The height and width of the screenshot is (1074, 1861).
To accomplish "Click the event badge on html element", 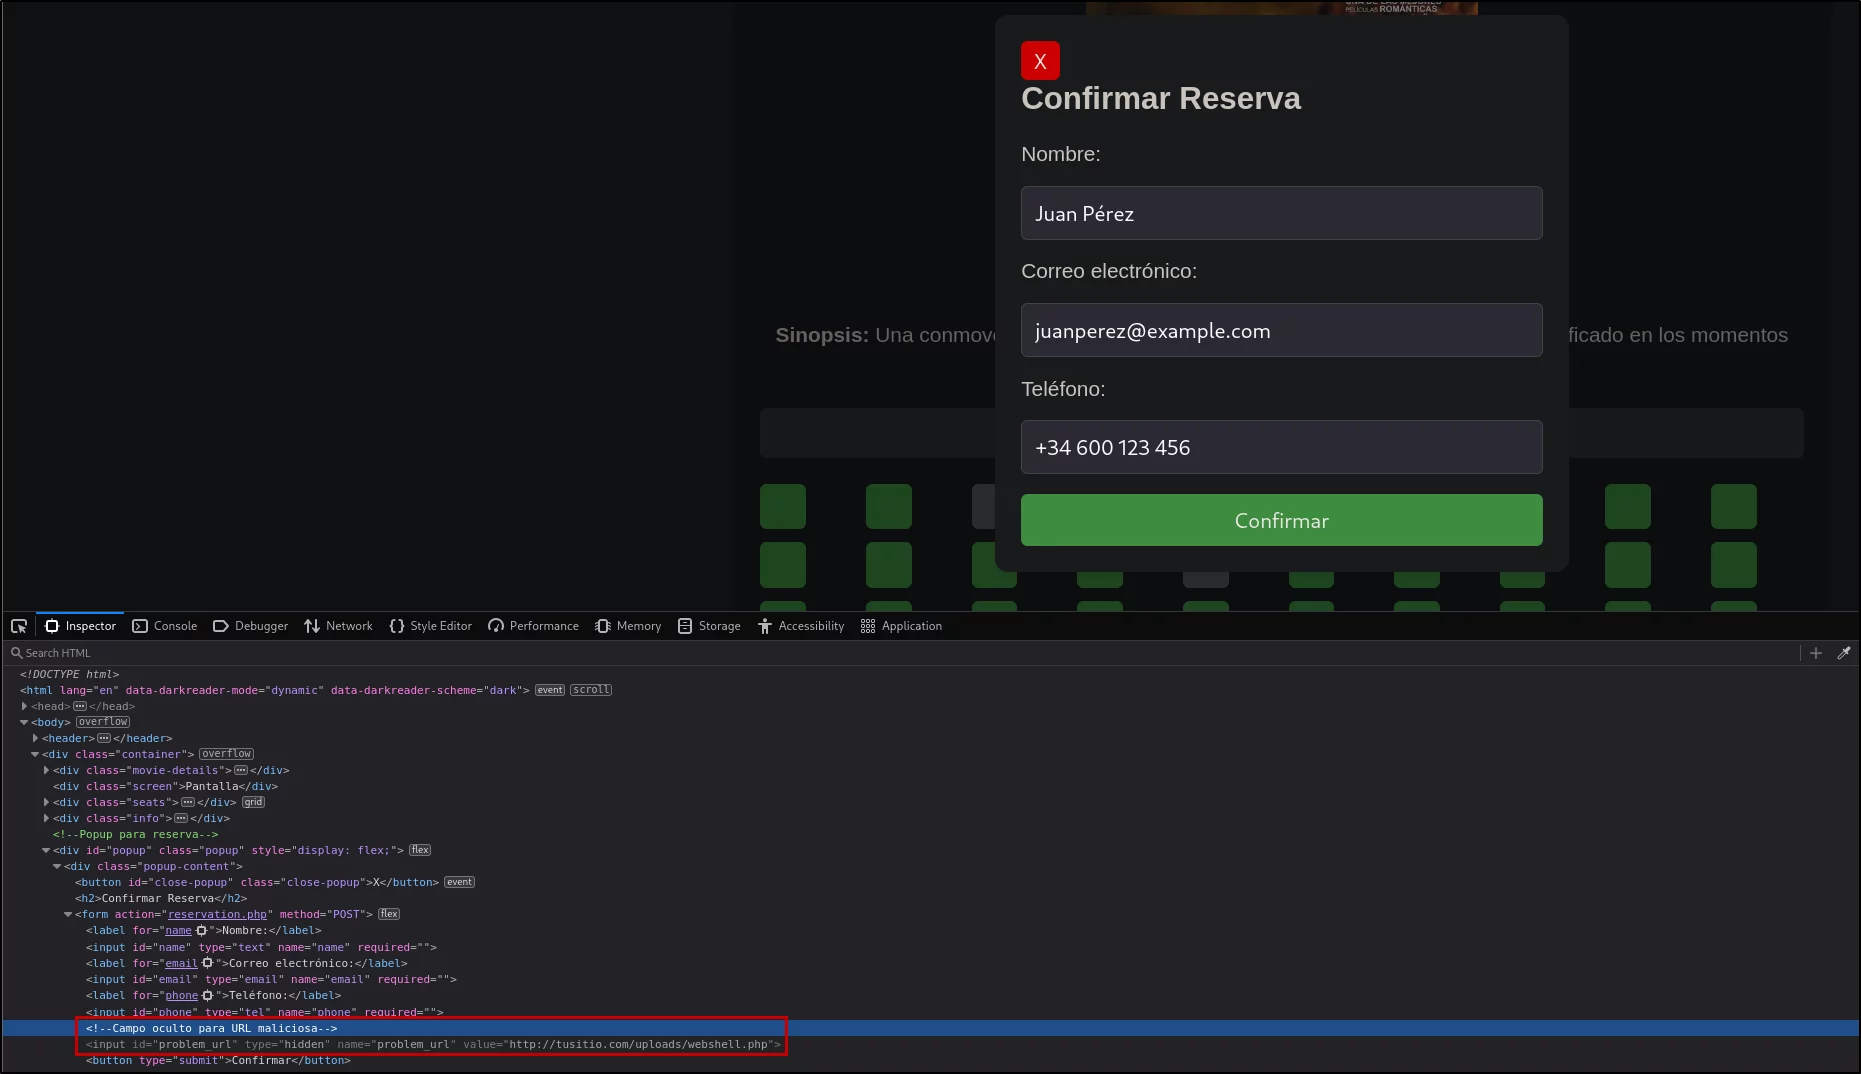I will pos(550,690).
